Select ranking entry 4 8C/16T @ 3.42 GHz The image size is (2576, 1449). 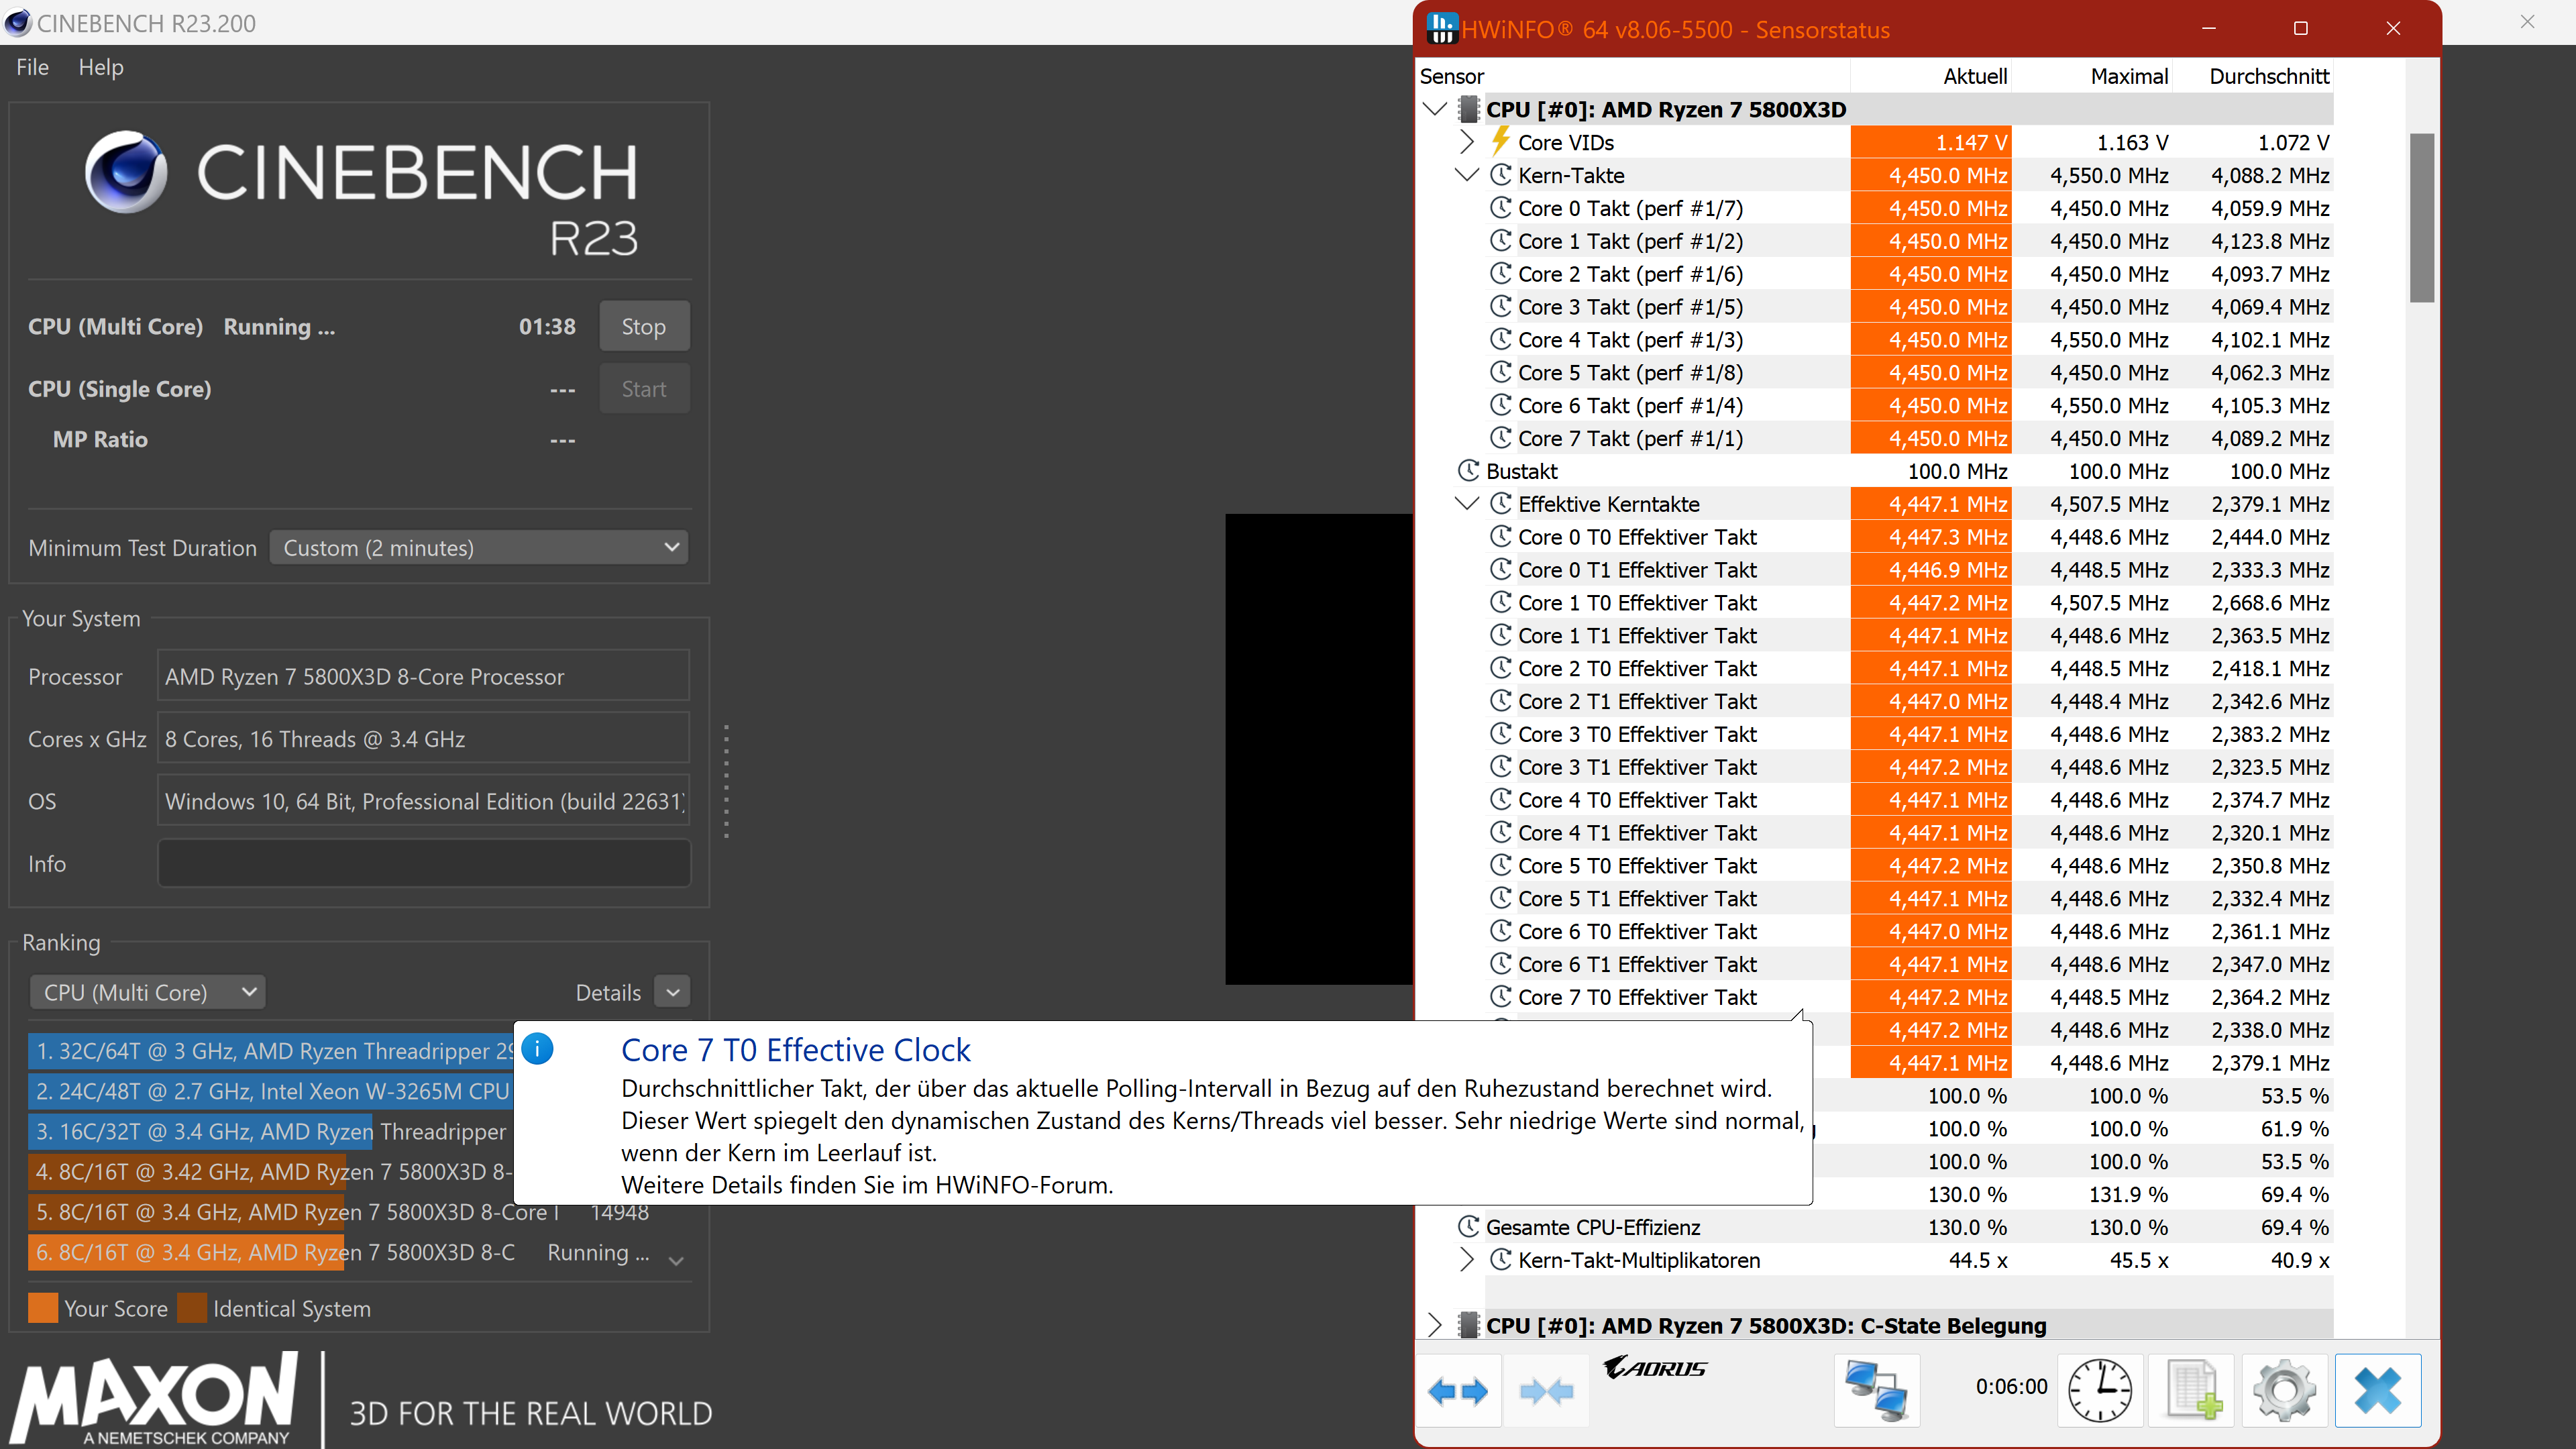271,1171
